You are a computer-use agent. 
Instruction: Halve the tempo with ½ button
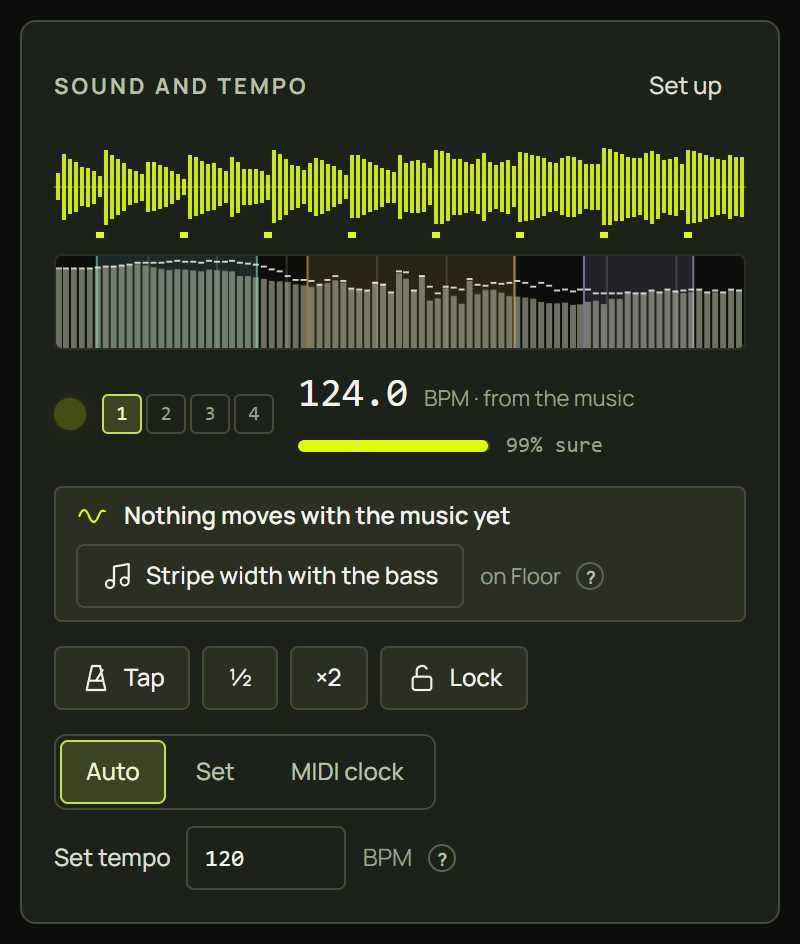pos(240,678)
